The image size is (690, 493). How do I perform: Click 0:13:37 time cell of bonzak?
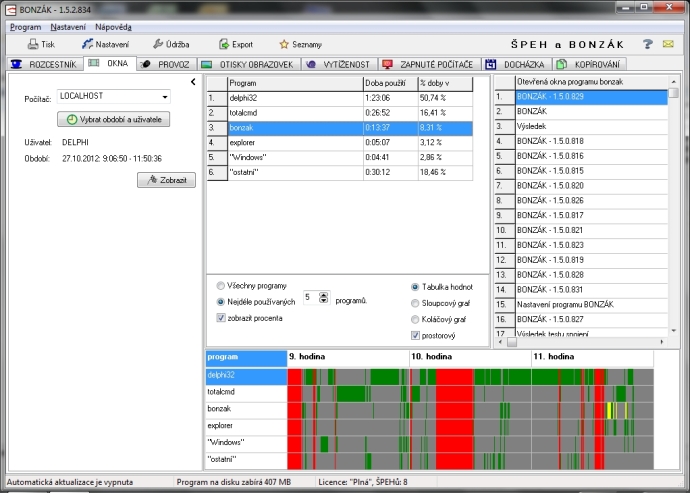point(391,128)
